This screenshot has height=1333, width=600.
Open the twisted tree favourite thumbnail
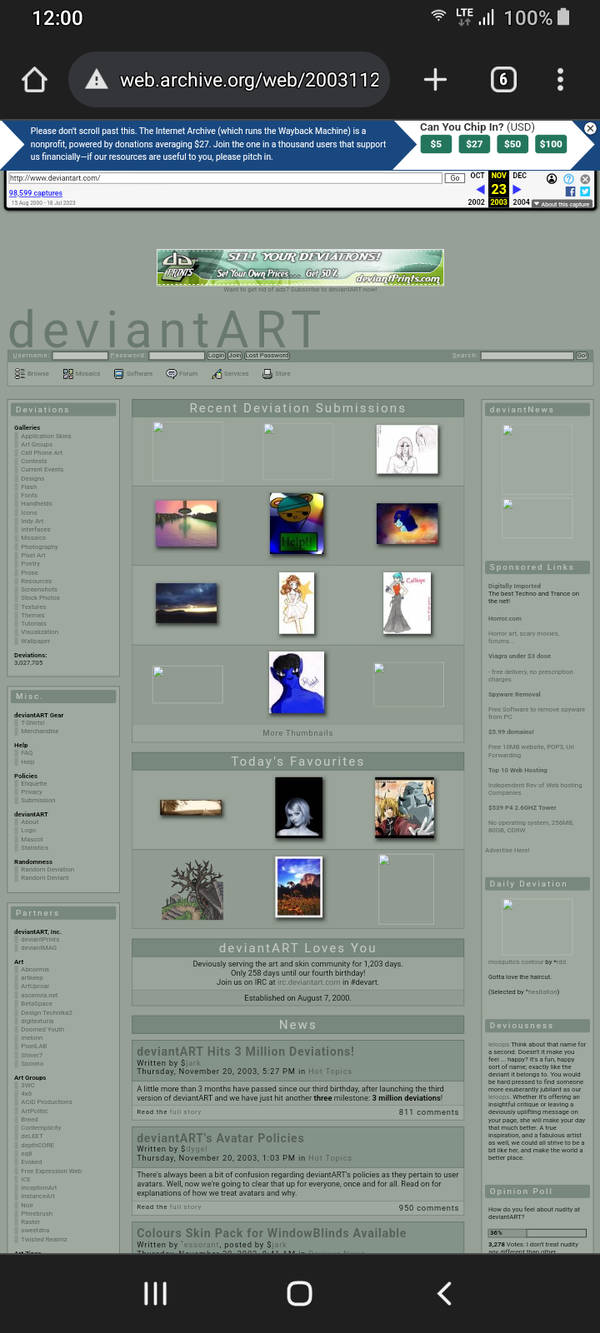pos(192,890)
